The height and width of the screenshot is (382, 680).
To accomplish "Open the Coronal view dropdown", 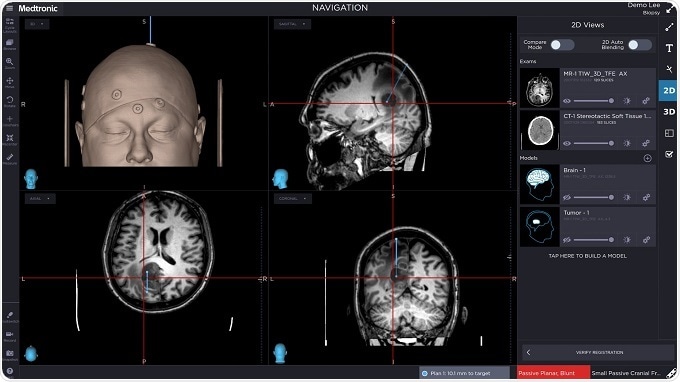I will pyautogui.click(x=292, y=199).
